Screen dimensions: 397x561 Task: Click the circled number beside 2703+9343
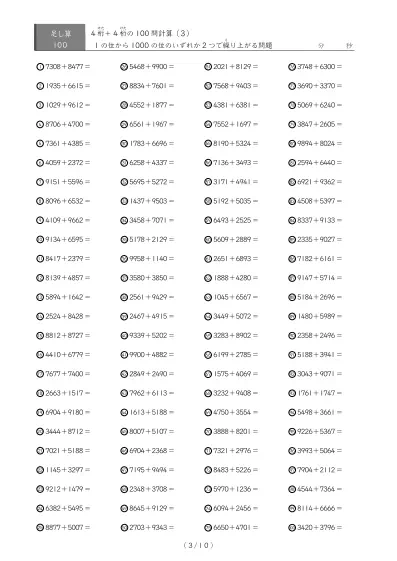point(124,527)
